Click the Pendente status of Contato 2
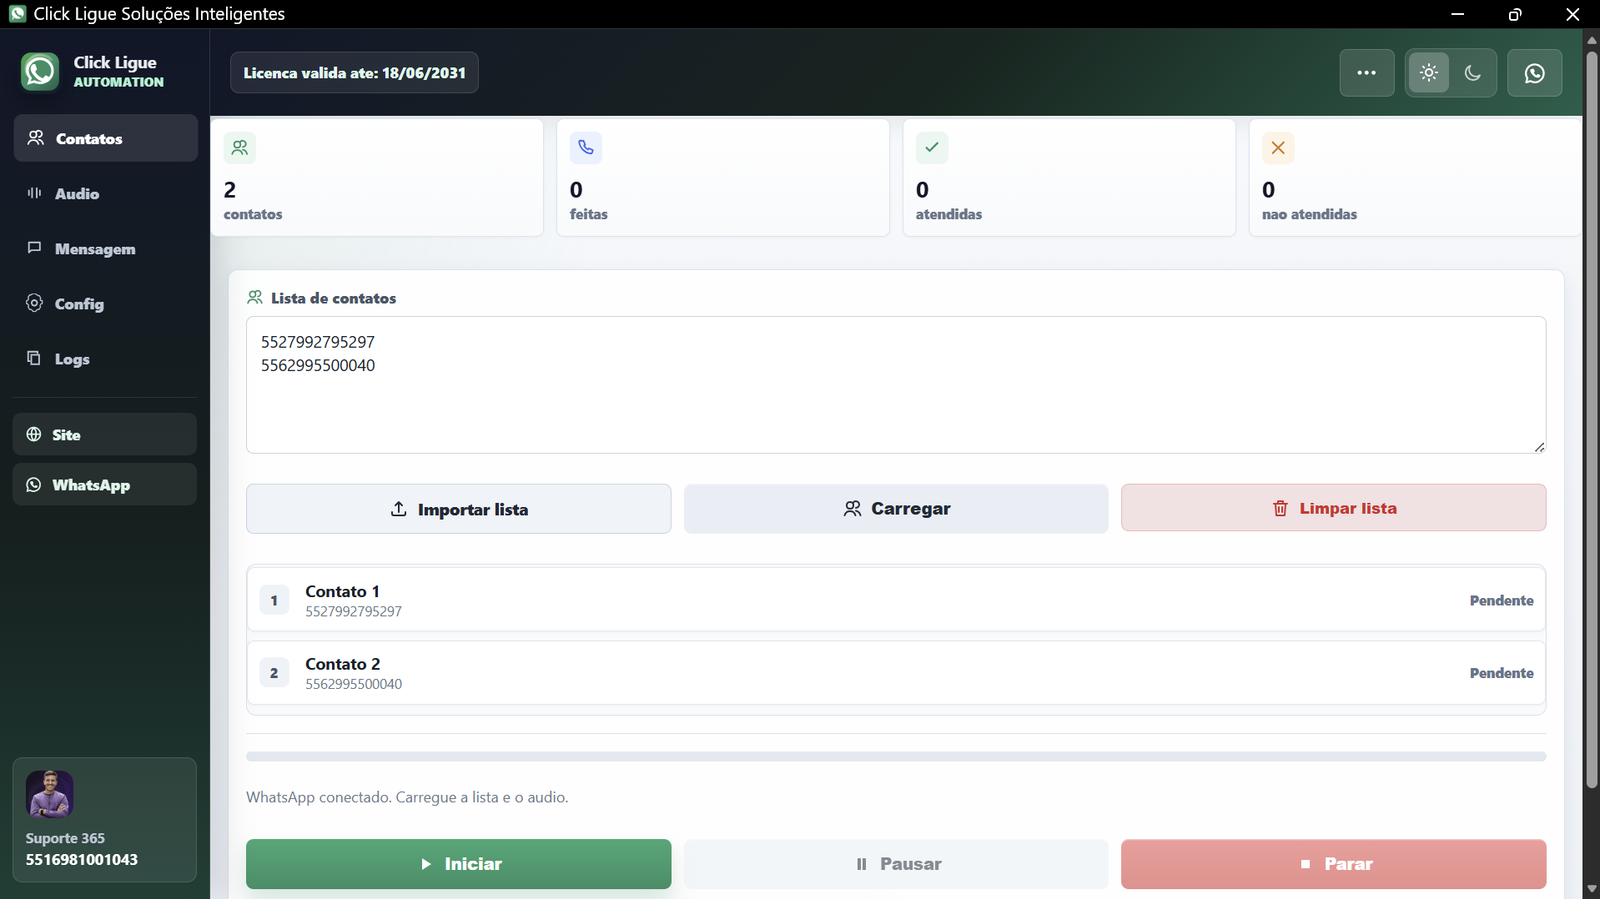Viewport: 1600px width, 899px height. pyautogui.click(x=1502, y=673)
